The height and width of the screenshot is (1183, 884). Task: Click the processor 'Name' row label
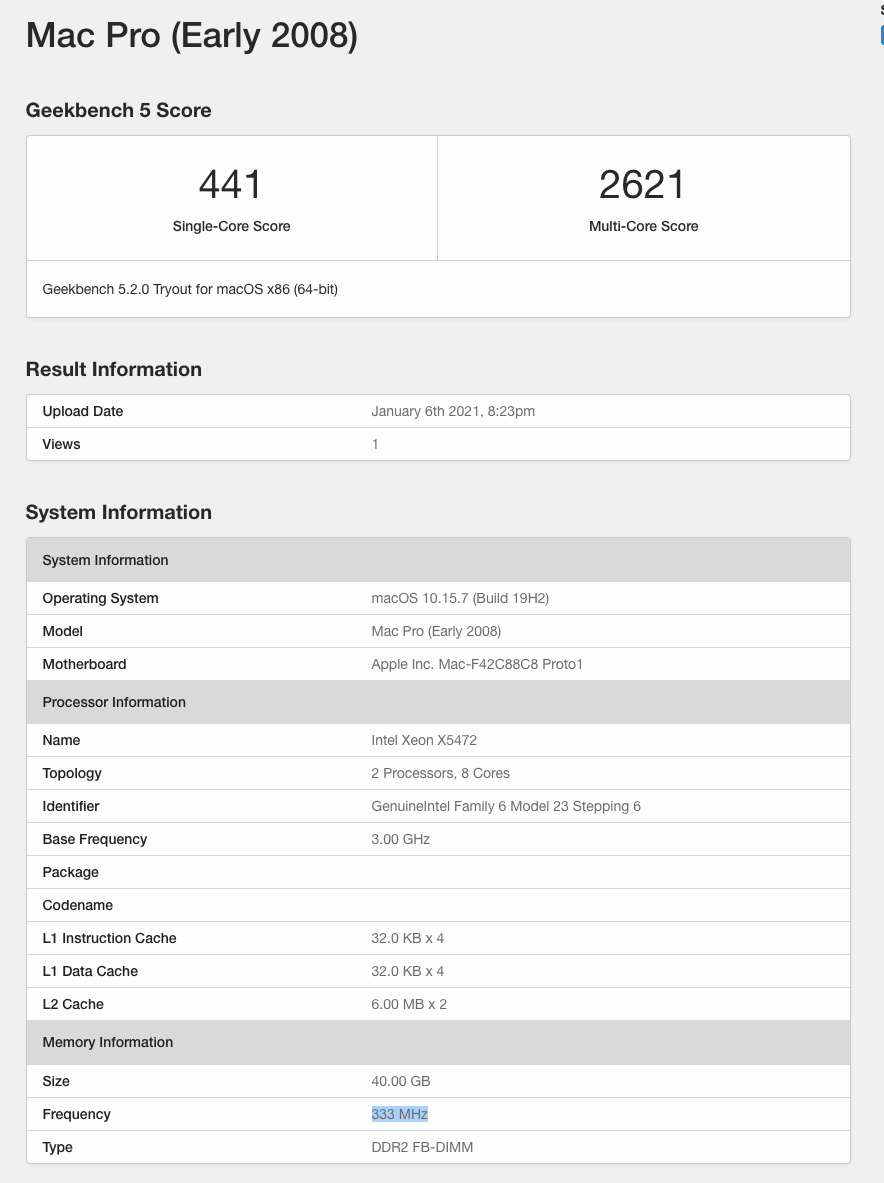[x=61, y=740]
